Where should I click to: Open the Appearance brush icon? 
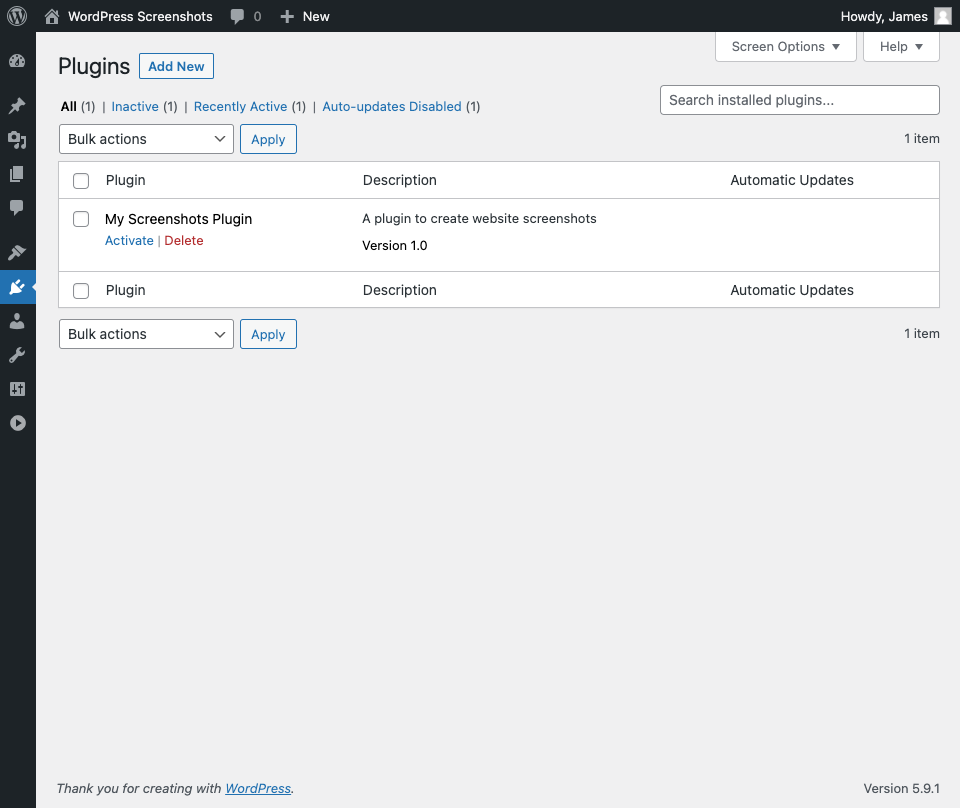pyautogui.click(x=17, y=252)
